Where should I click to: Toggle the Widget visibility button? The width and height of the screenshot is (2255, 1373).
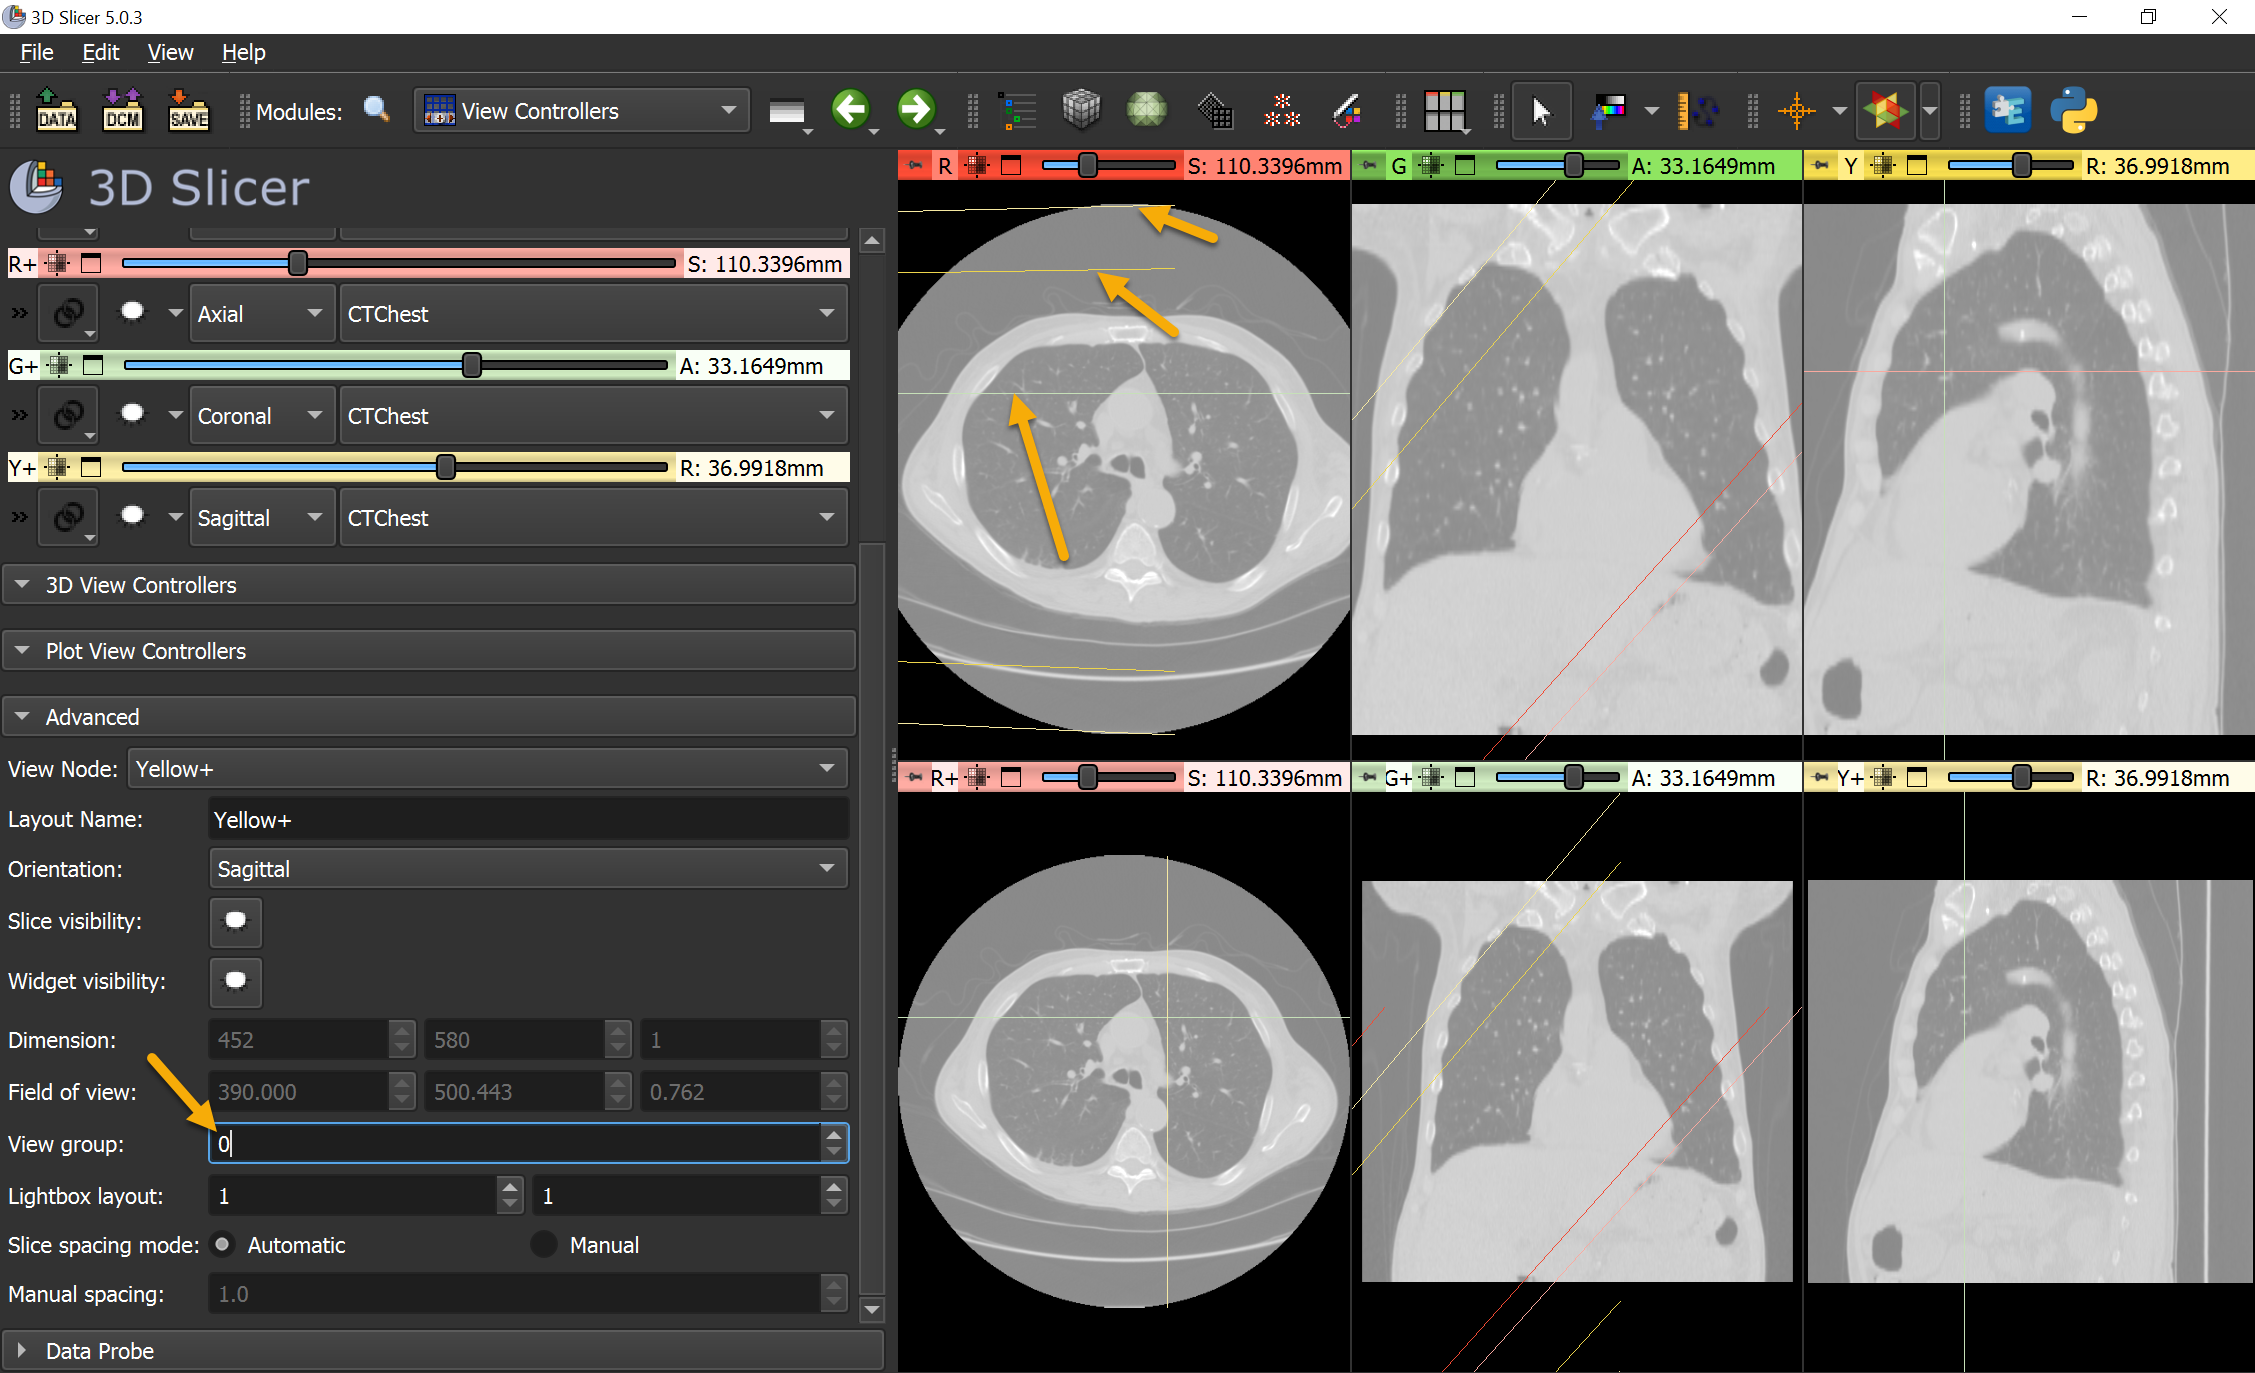point(235,981)
